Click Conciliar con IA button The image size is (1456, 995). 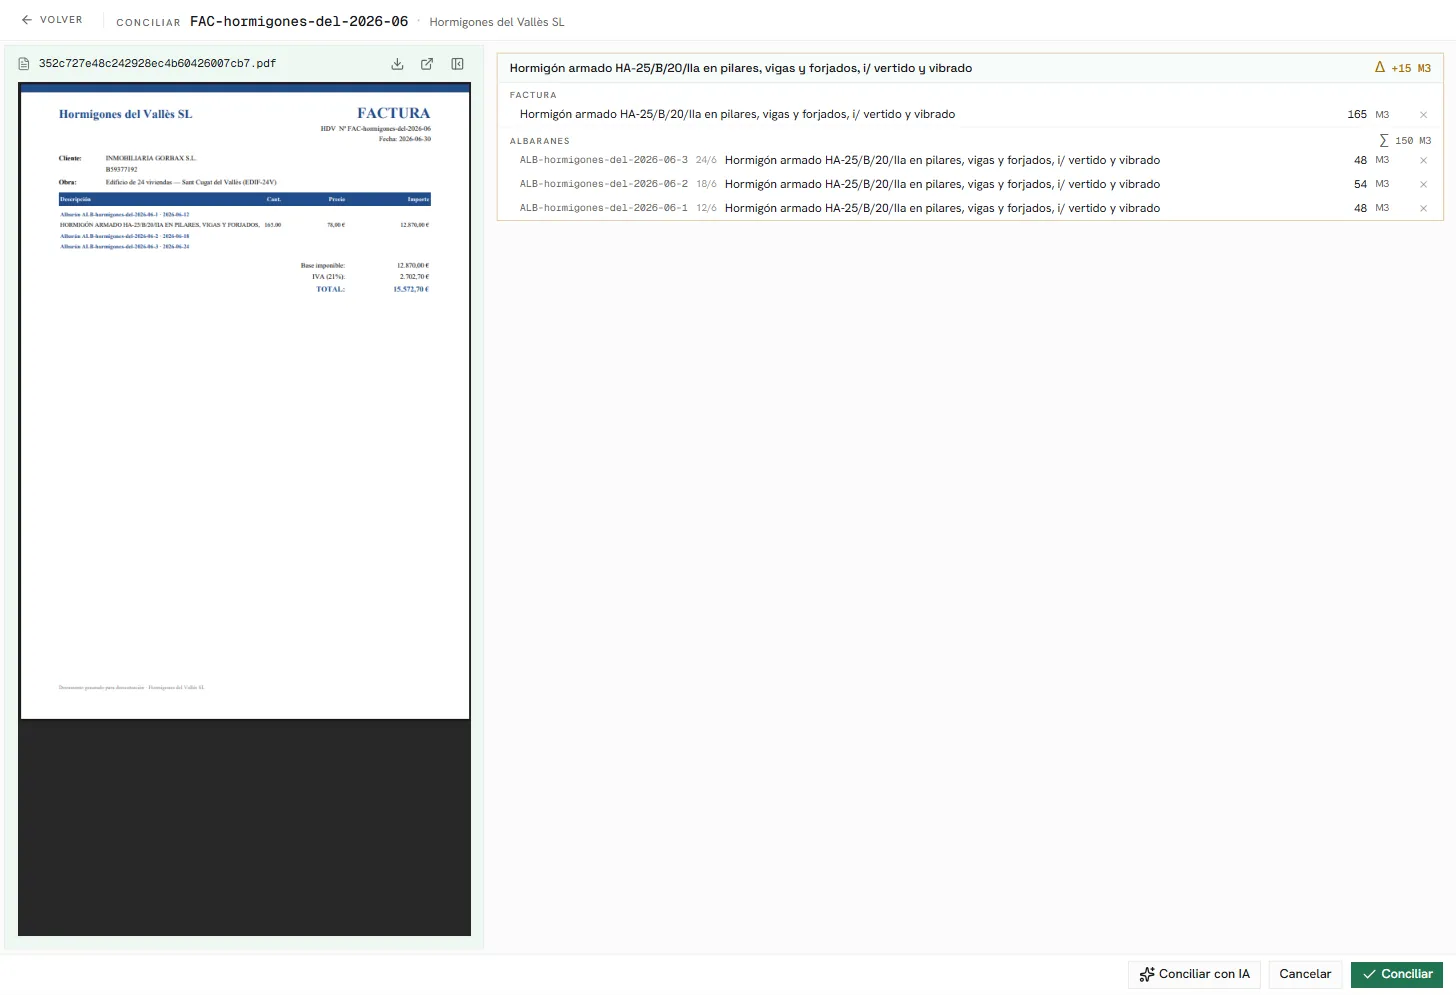tap(1194, 974)
